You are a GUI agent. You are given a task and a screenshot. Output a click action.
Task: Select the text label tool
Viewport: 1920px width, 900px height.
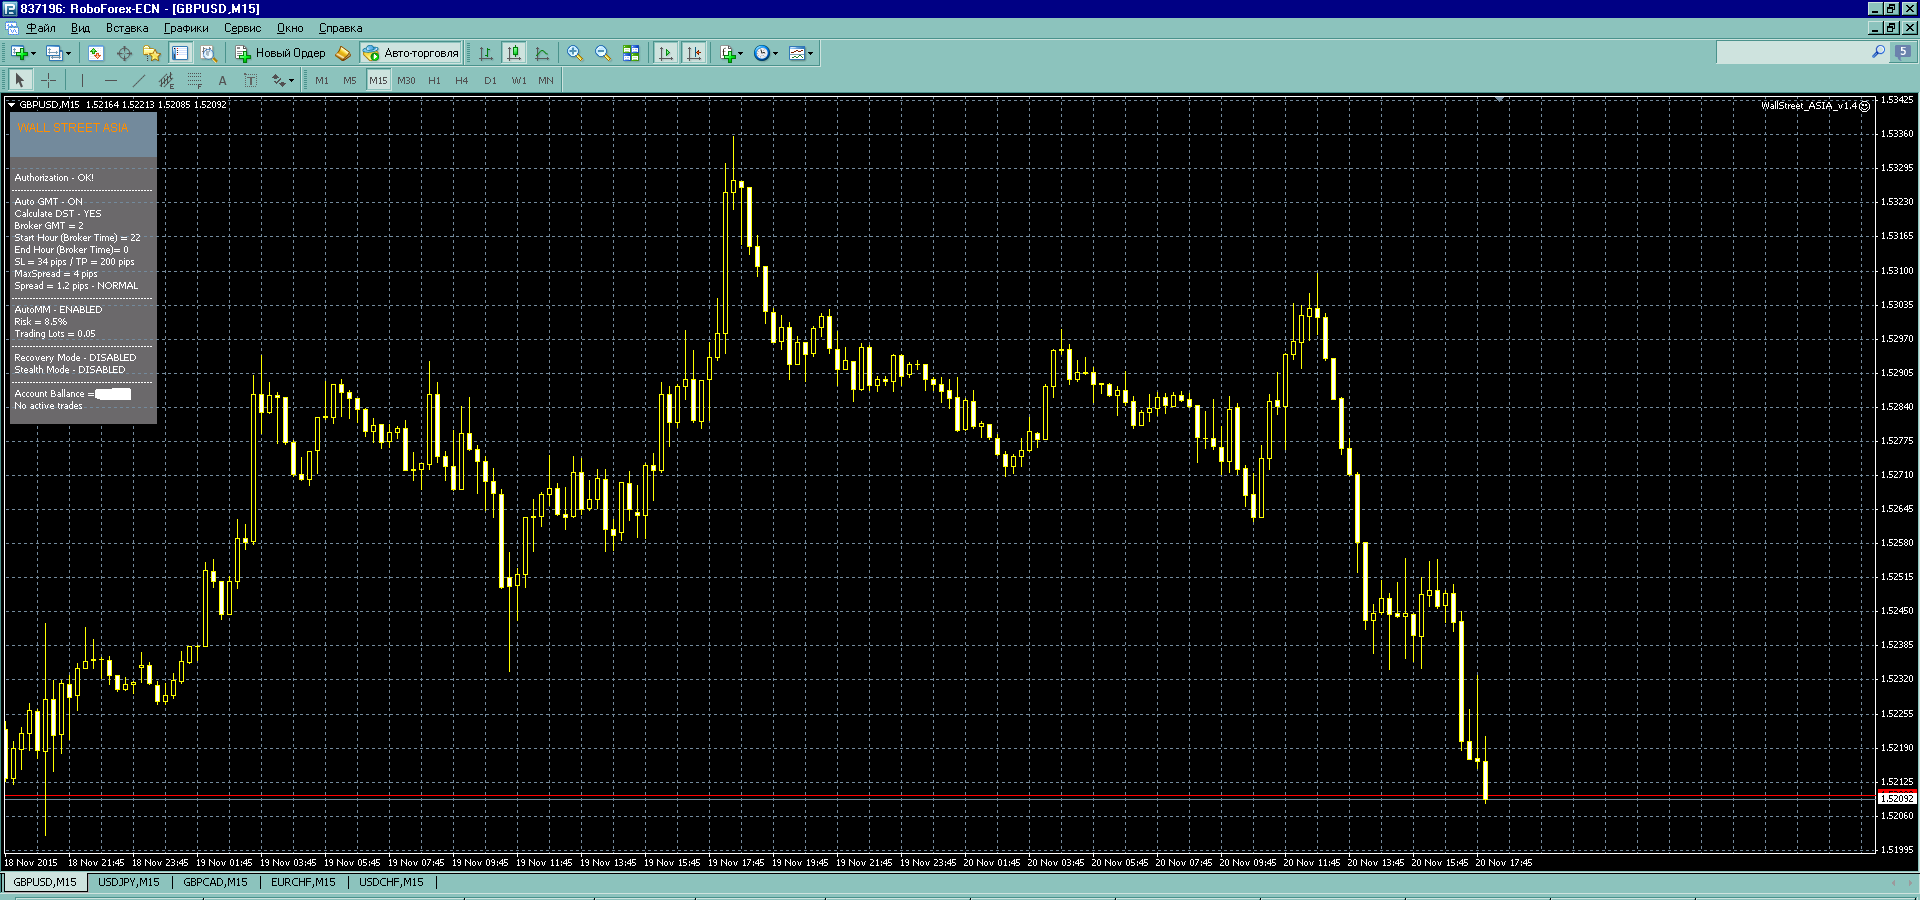click(x=250, y=80)
